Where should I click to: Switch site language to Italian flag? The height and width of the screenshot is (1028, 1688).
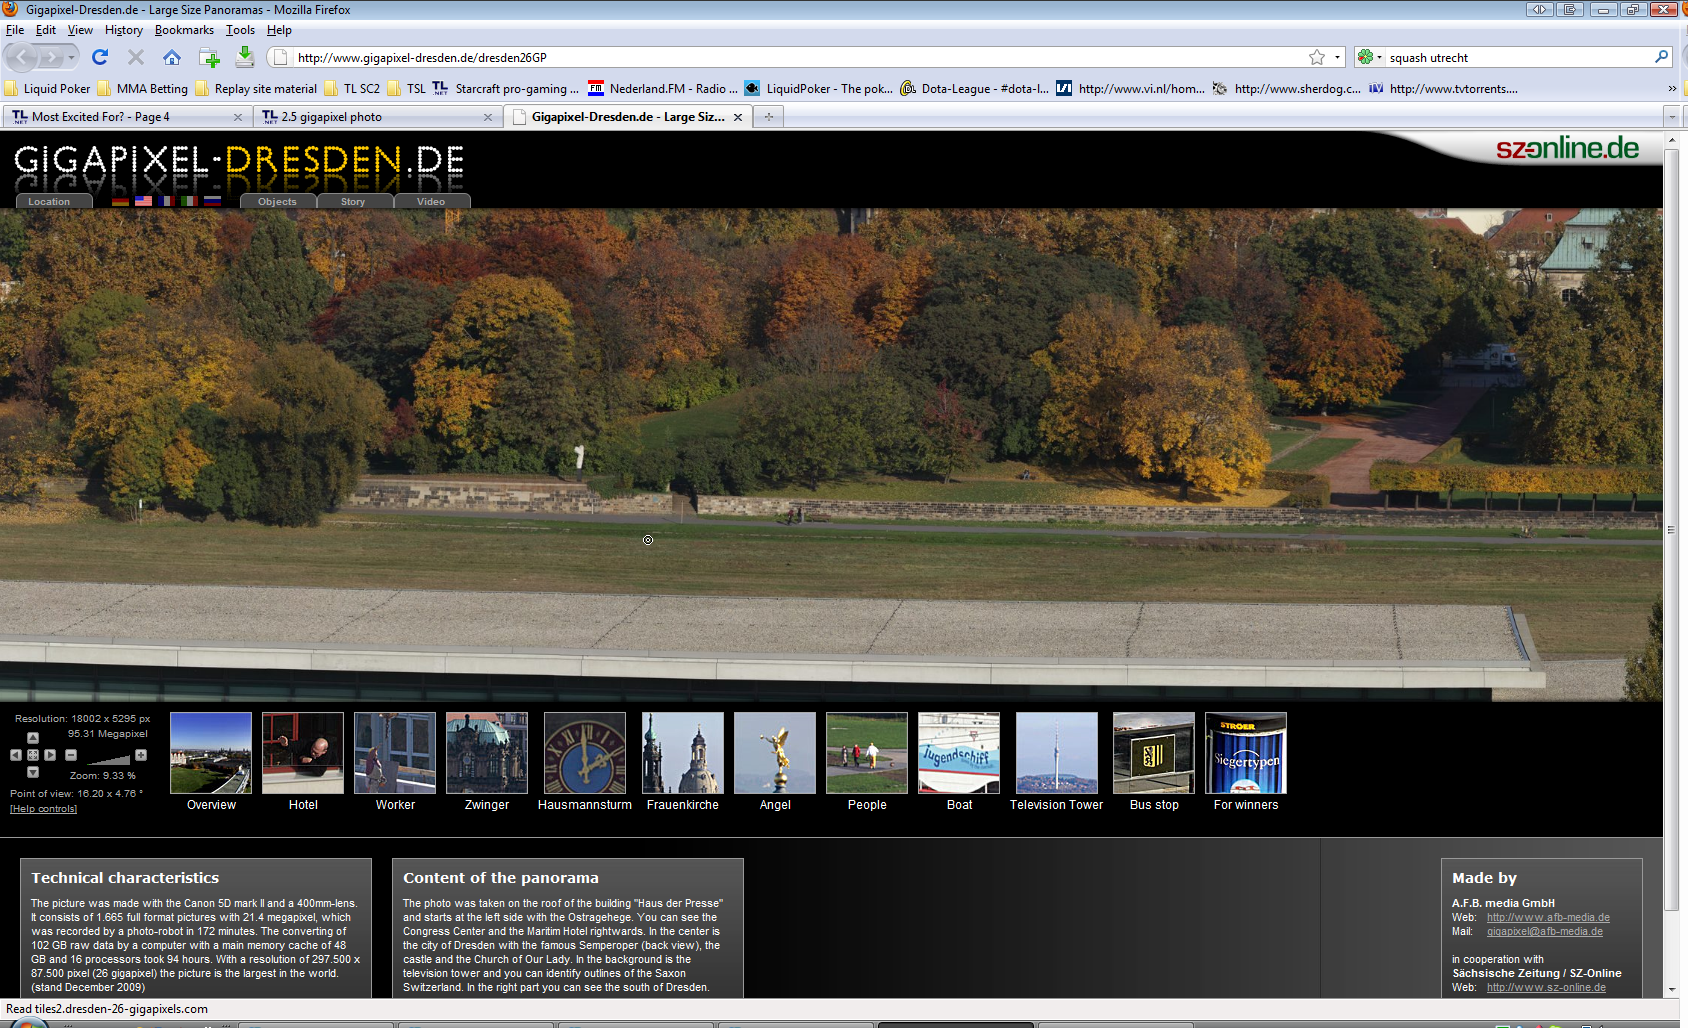[189, 201]
